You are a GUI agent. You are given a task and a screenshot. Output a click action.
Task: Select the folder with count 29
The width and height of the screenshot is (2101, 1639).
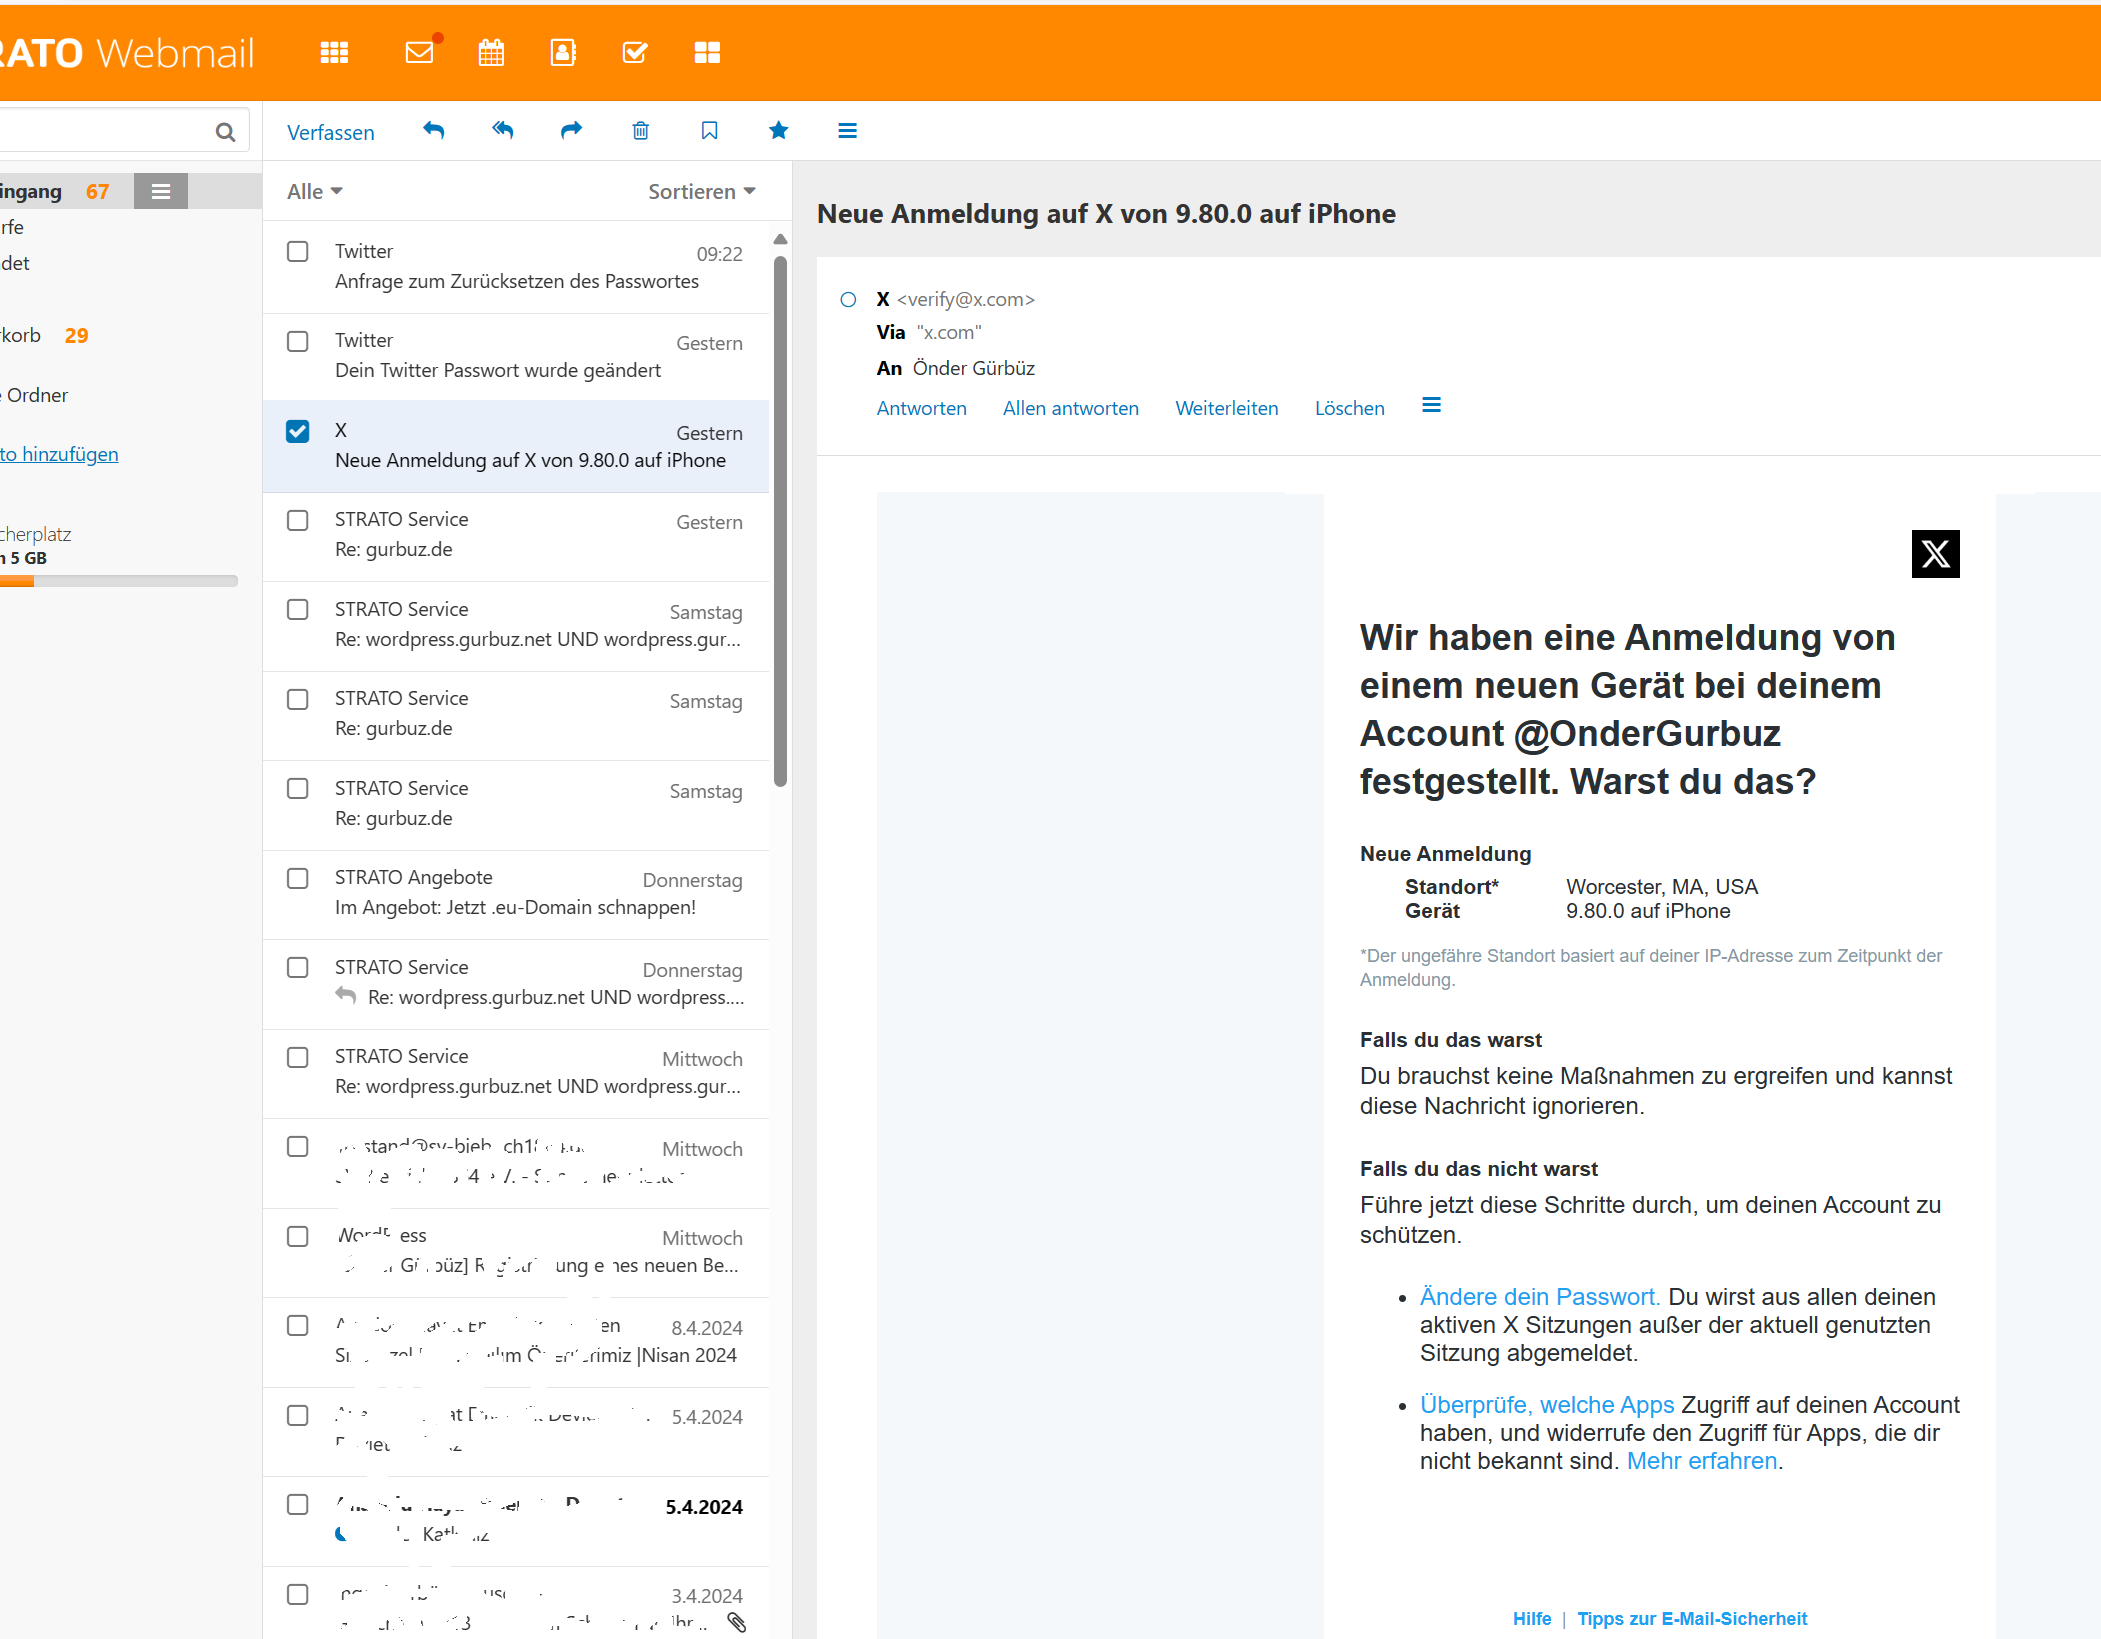[x=45, y=336]
